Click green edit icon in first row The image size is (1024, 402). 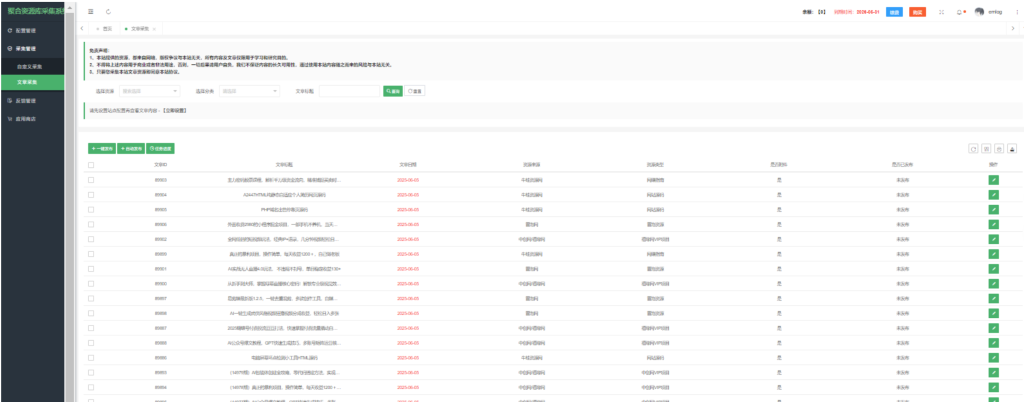pos(993,179)
